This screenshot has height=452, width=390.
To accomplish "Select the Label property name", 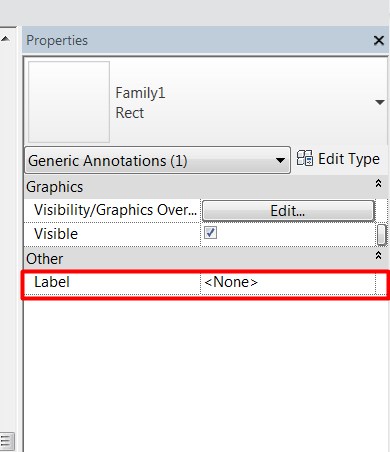I will point(52,282).
